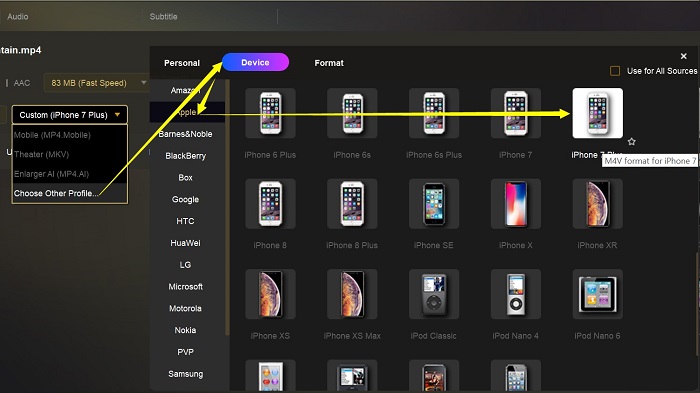This screenshot has width=700, height=393.
Task: Select the iPhone 7 device icon
Action: (x=516, y=113)
